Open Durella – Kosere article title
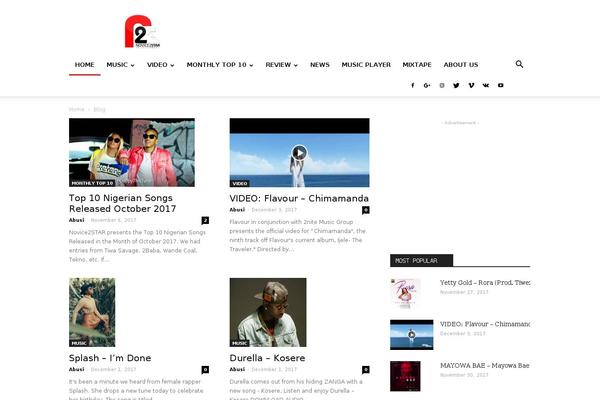 coord(267,358)
